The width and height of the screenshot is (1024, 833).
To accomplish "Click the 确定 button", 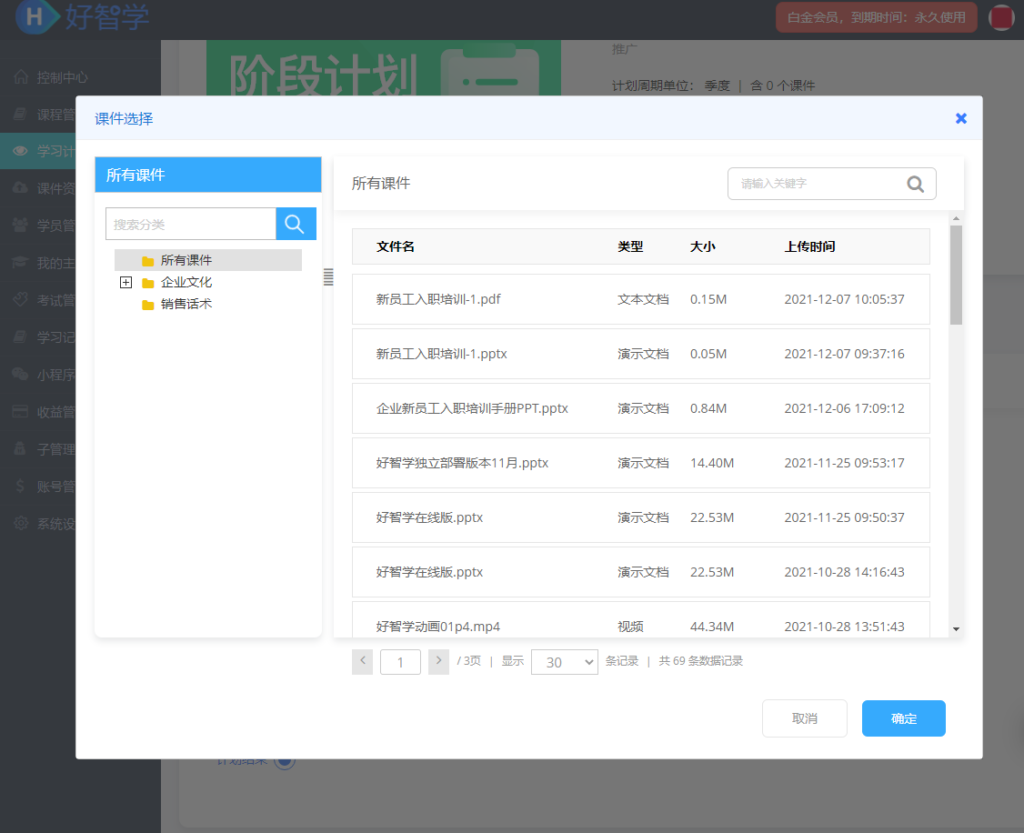I will [903, 718].
